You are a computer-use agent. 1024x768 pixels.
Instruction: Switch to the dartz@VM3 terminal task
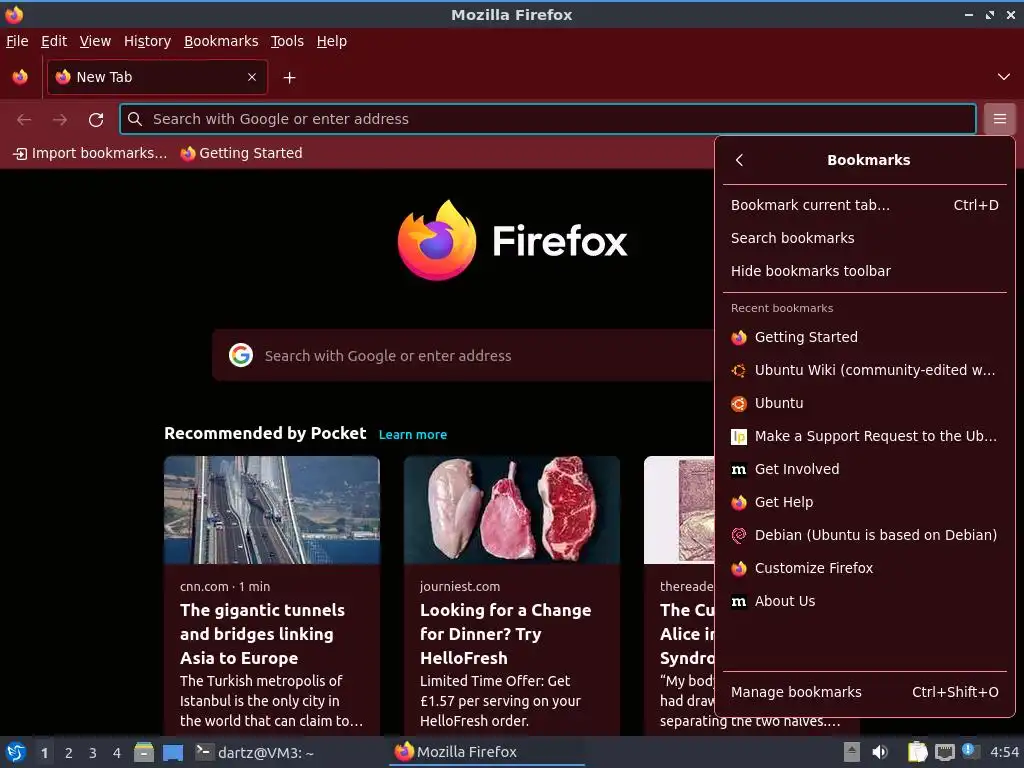(x=255, y=752)
